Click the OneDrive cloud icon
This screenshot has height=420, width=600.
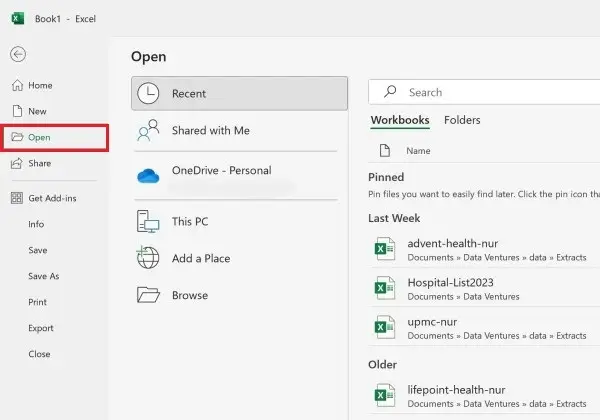pos(148,176)
